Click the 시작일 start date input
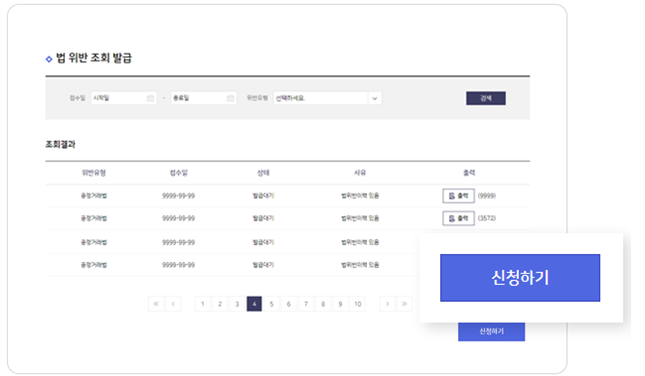Viewport: 645px width, 376px height. click(124, 98)
